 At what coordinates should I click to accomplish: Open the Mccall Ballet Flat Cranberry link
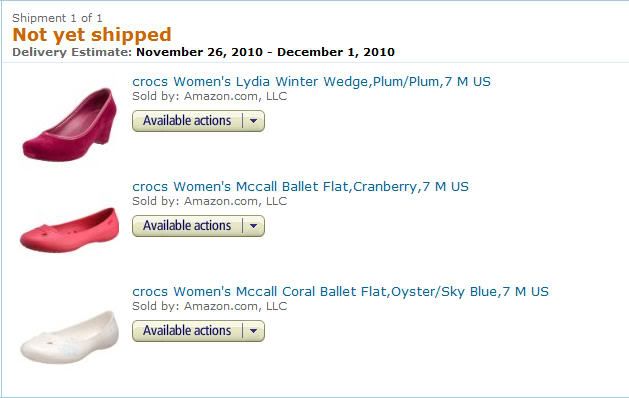[300, 187]
